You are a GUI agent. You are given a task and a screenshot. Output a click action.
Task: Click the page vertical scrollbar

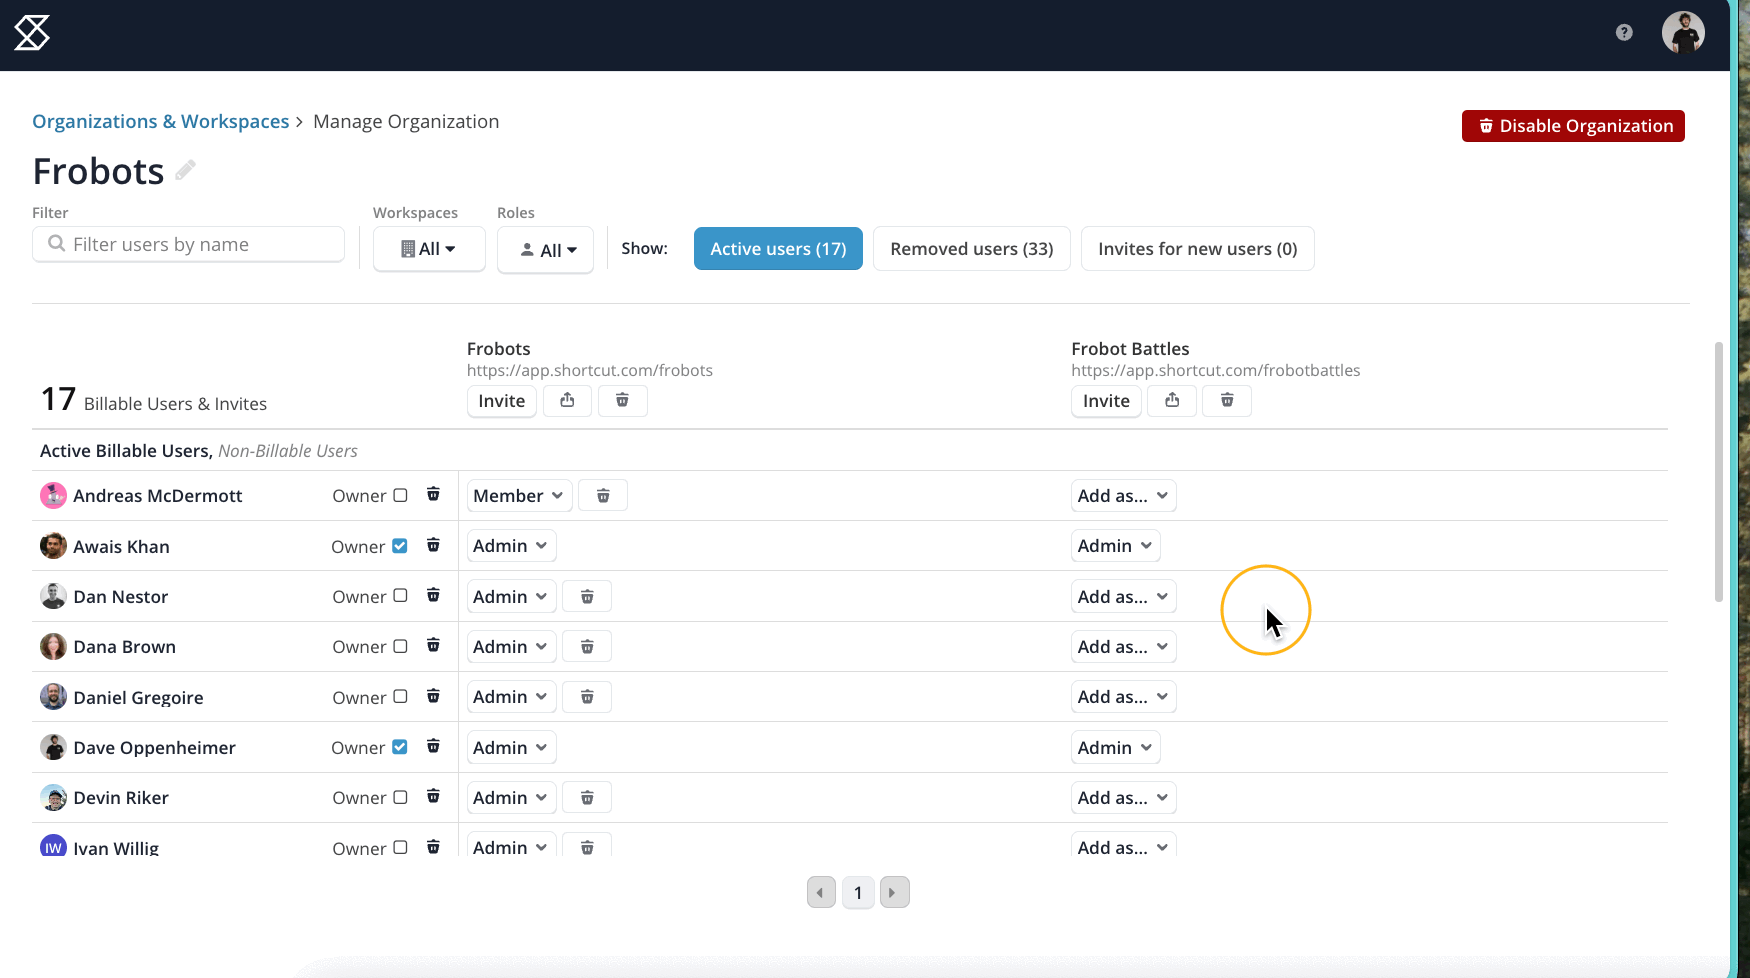(x=1719, y=471)
